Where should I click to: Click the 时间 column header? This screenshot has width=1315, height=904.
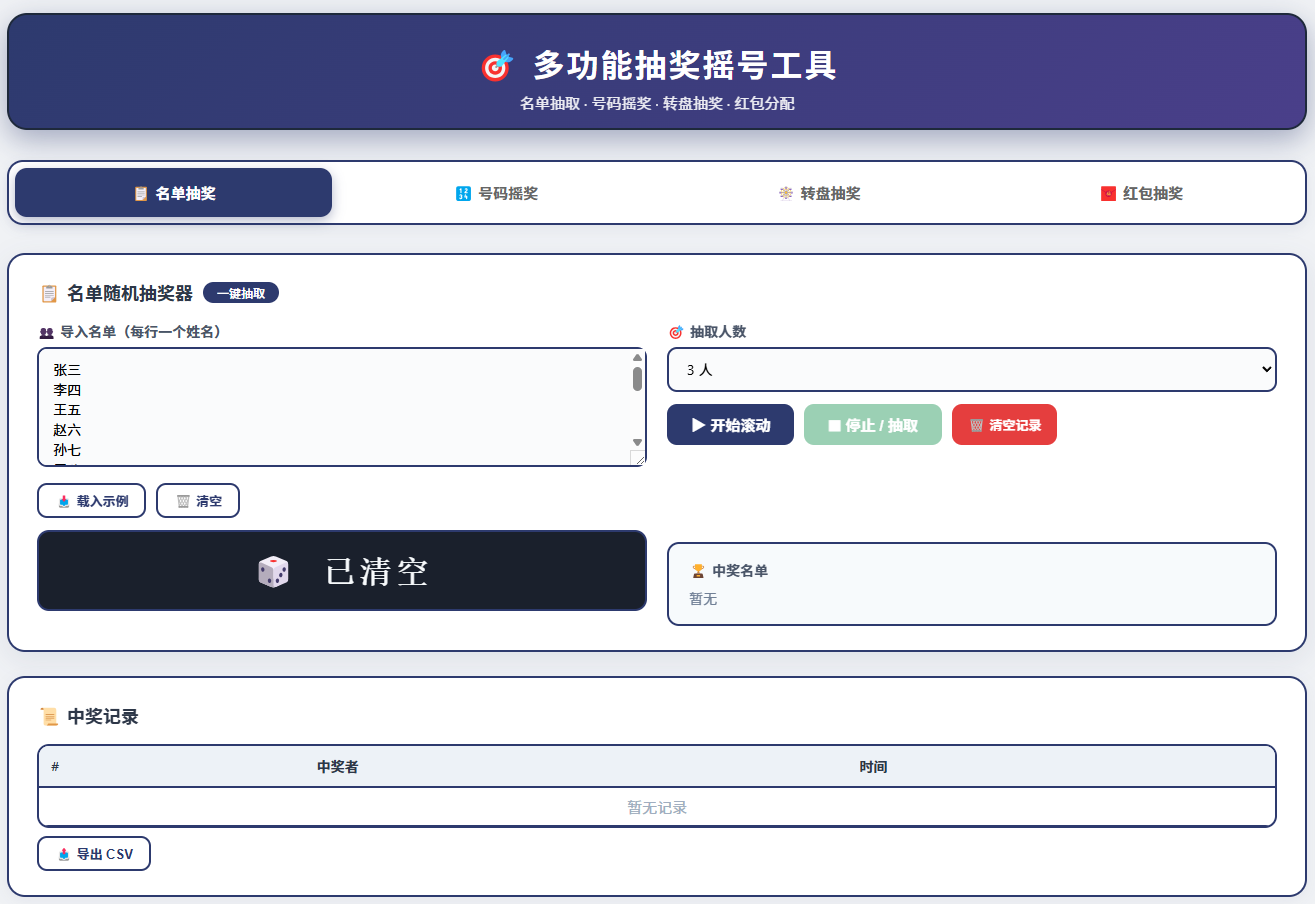click(x=873, y=767)
